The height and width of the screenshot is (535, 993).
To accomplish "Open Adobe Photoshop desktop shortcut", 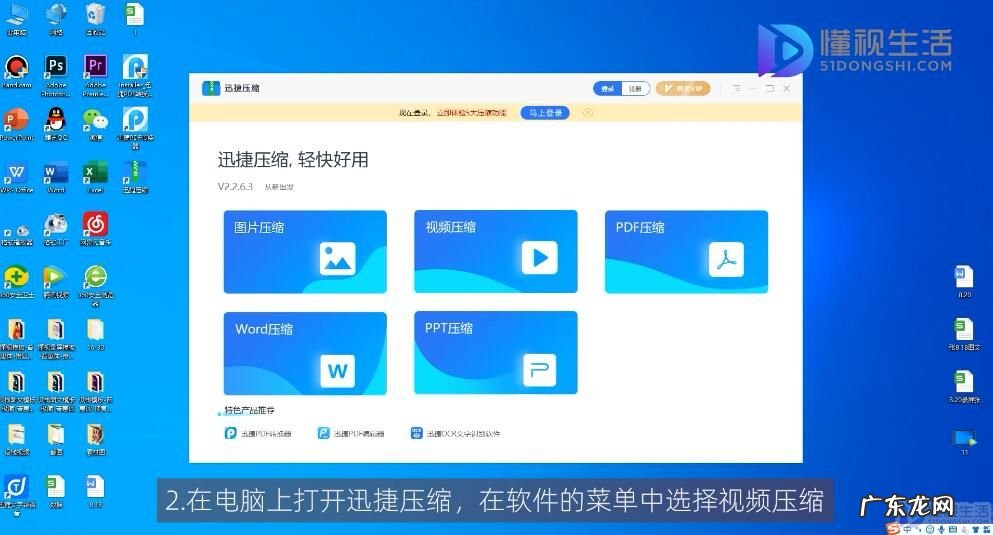I will (56, 75).
